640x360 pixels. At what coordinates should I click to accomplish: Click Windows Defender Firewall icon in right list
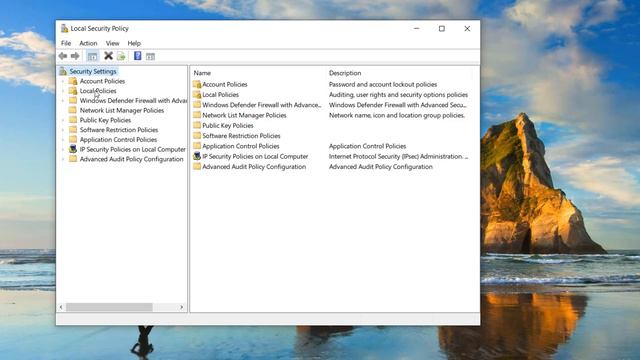point(197,105)
